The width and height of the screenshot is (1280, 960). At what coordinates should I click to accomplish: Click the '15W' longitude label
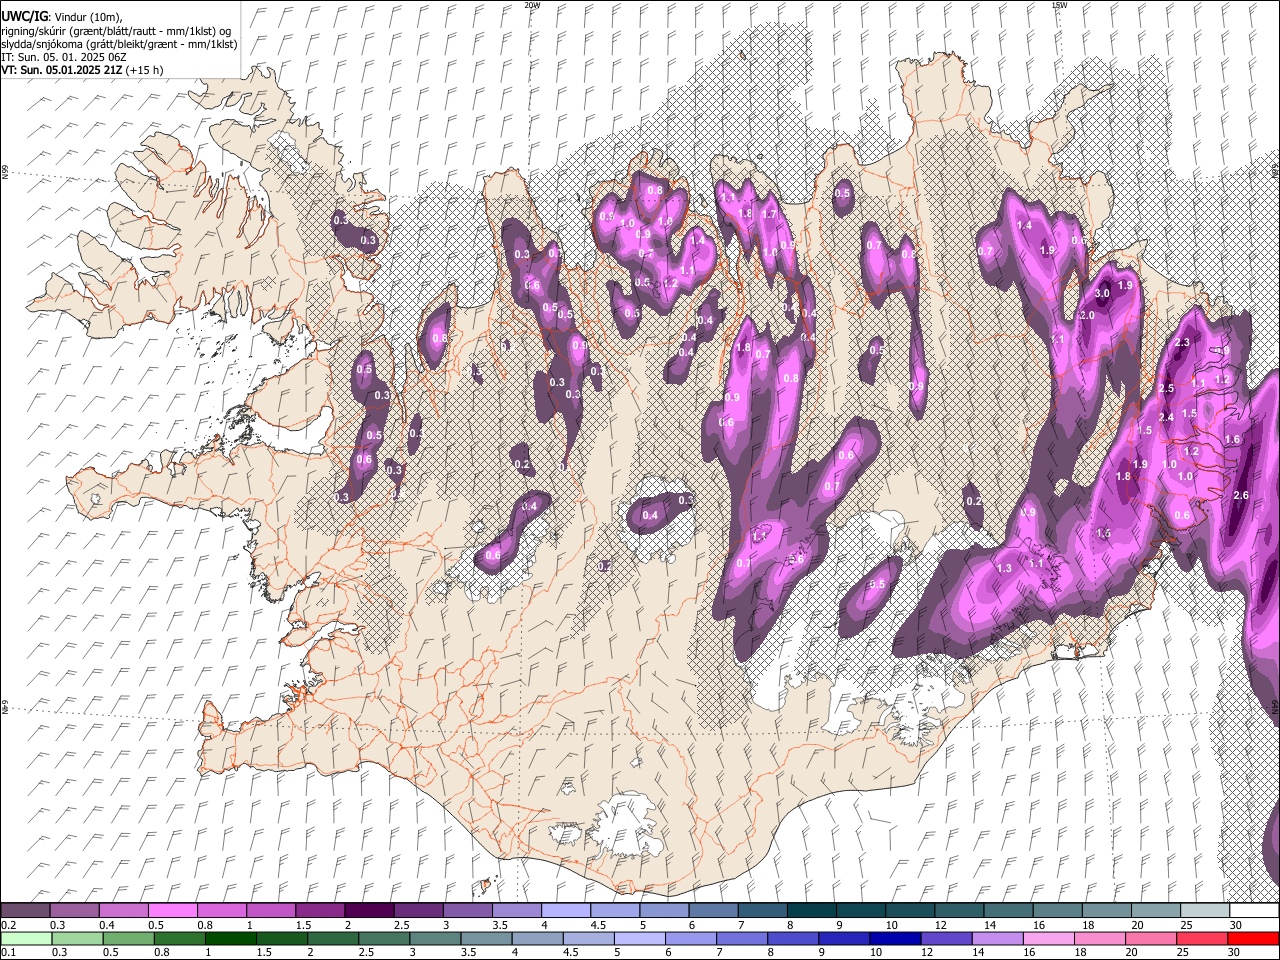point(1059,5)
